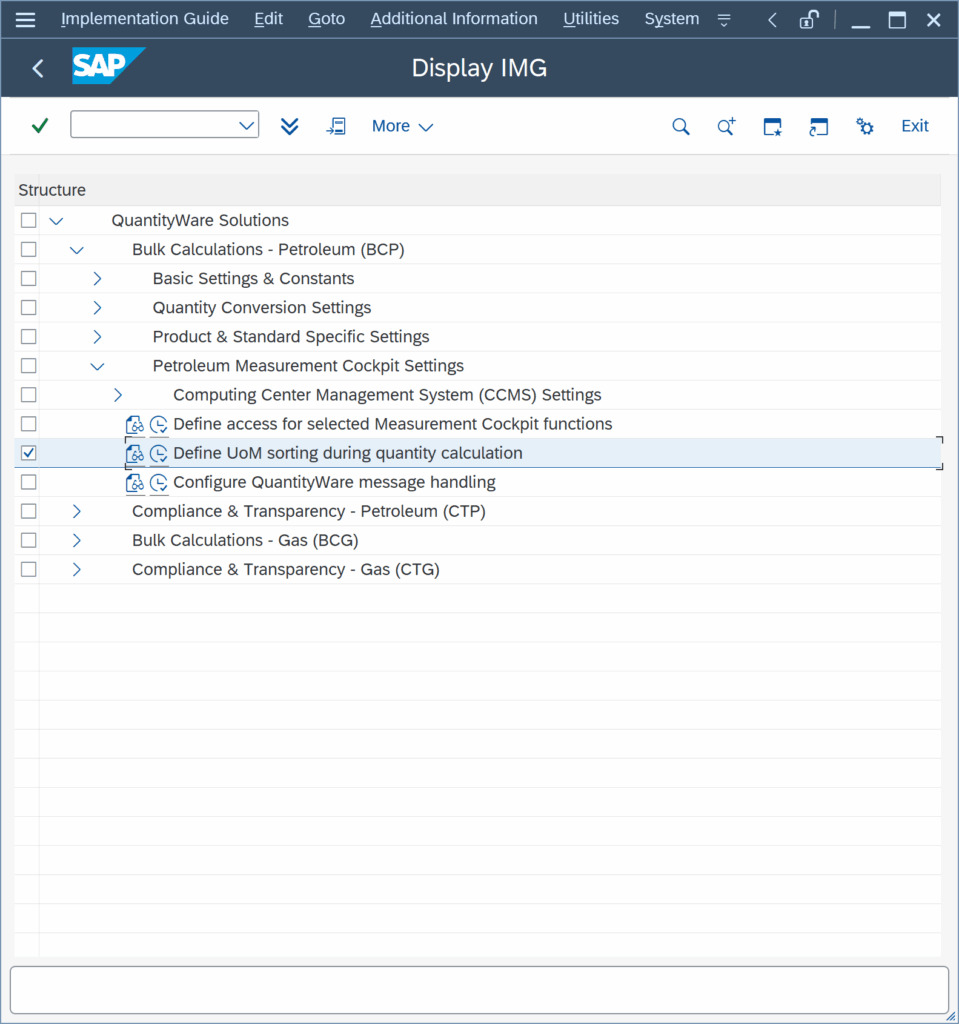Select Define access for selected Measurement Cockpit functions
Image resolution: width=959 pixels, height=1024 pixels.
tap(393, 424)
